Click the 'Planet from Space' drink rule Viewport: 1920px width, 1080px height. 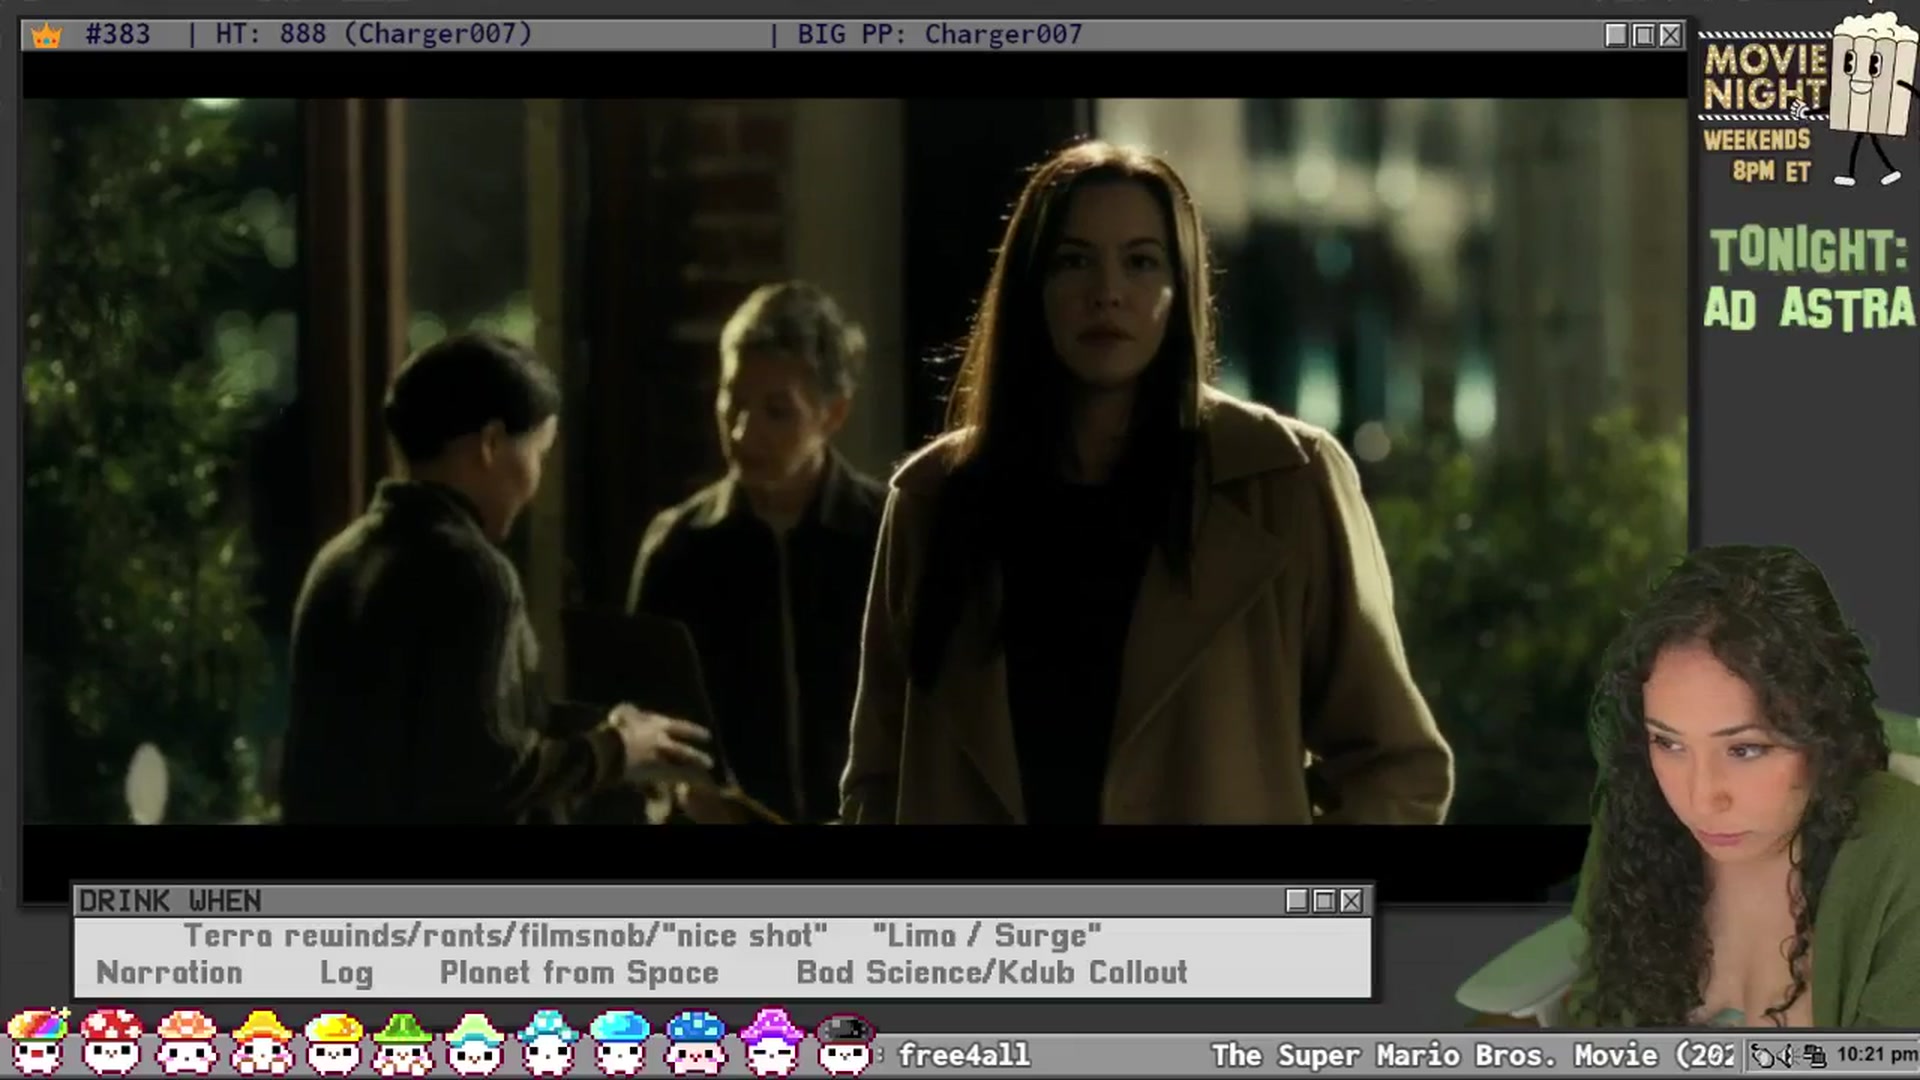pos(579,973)
